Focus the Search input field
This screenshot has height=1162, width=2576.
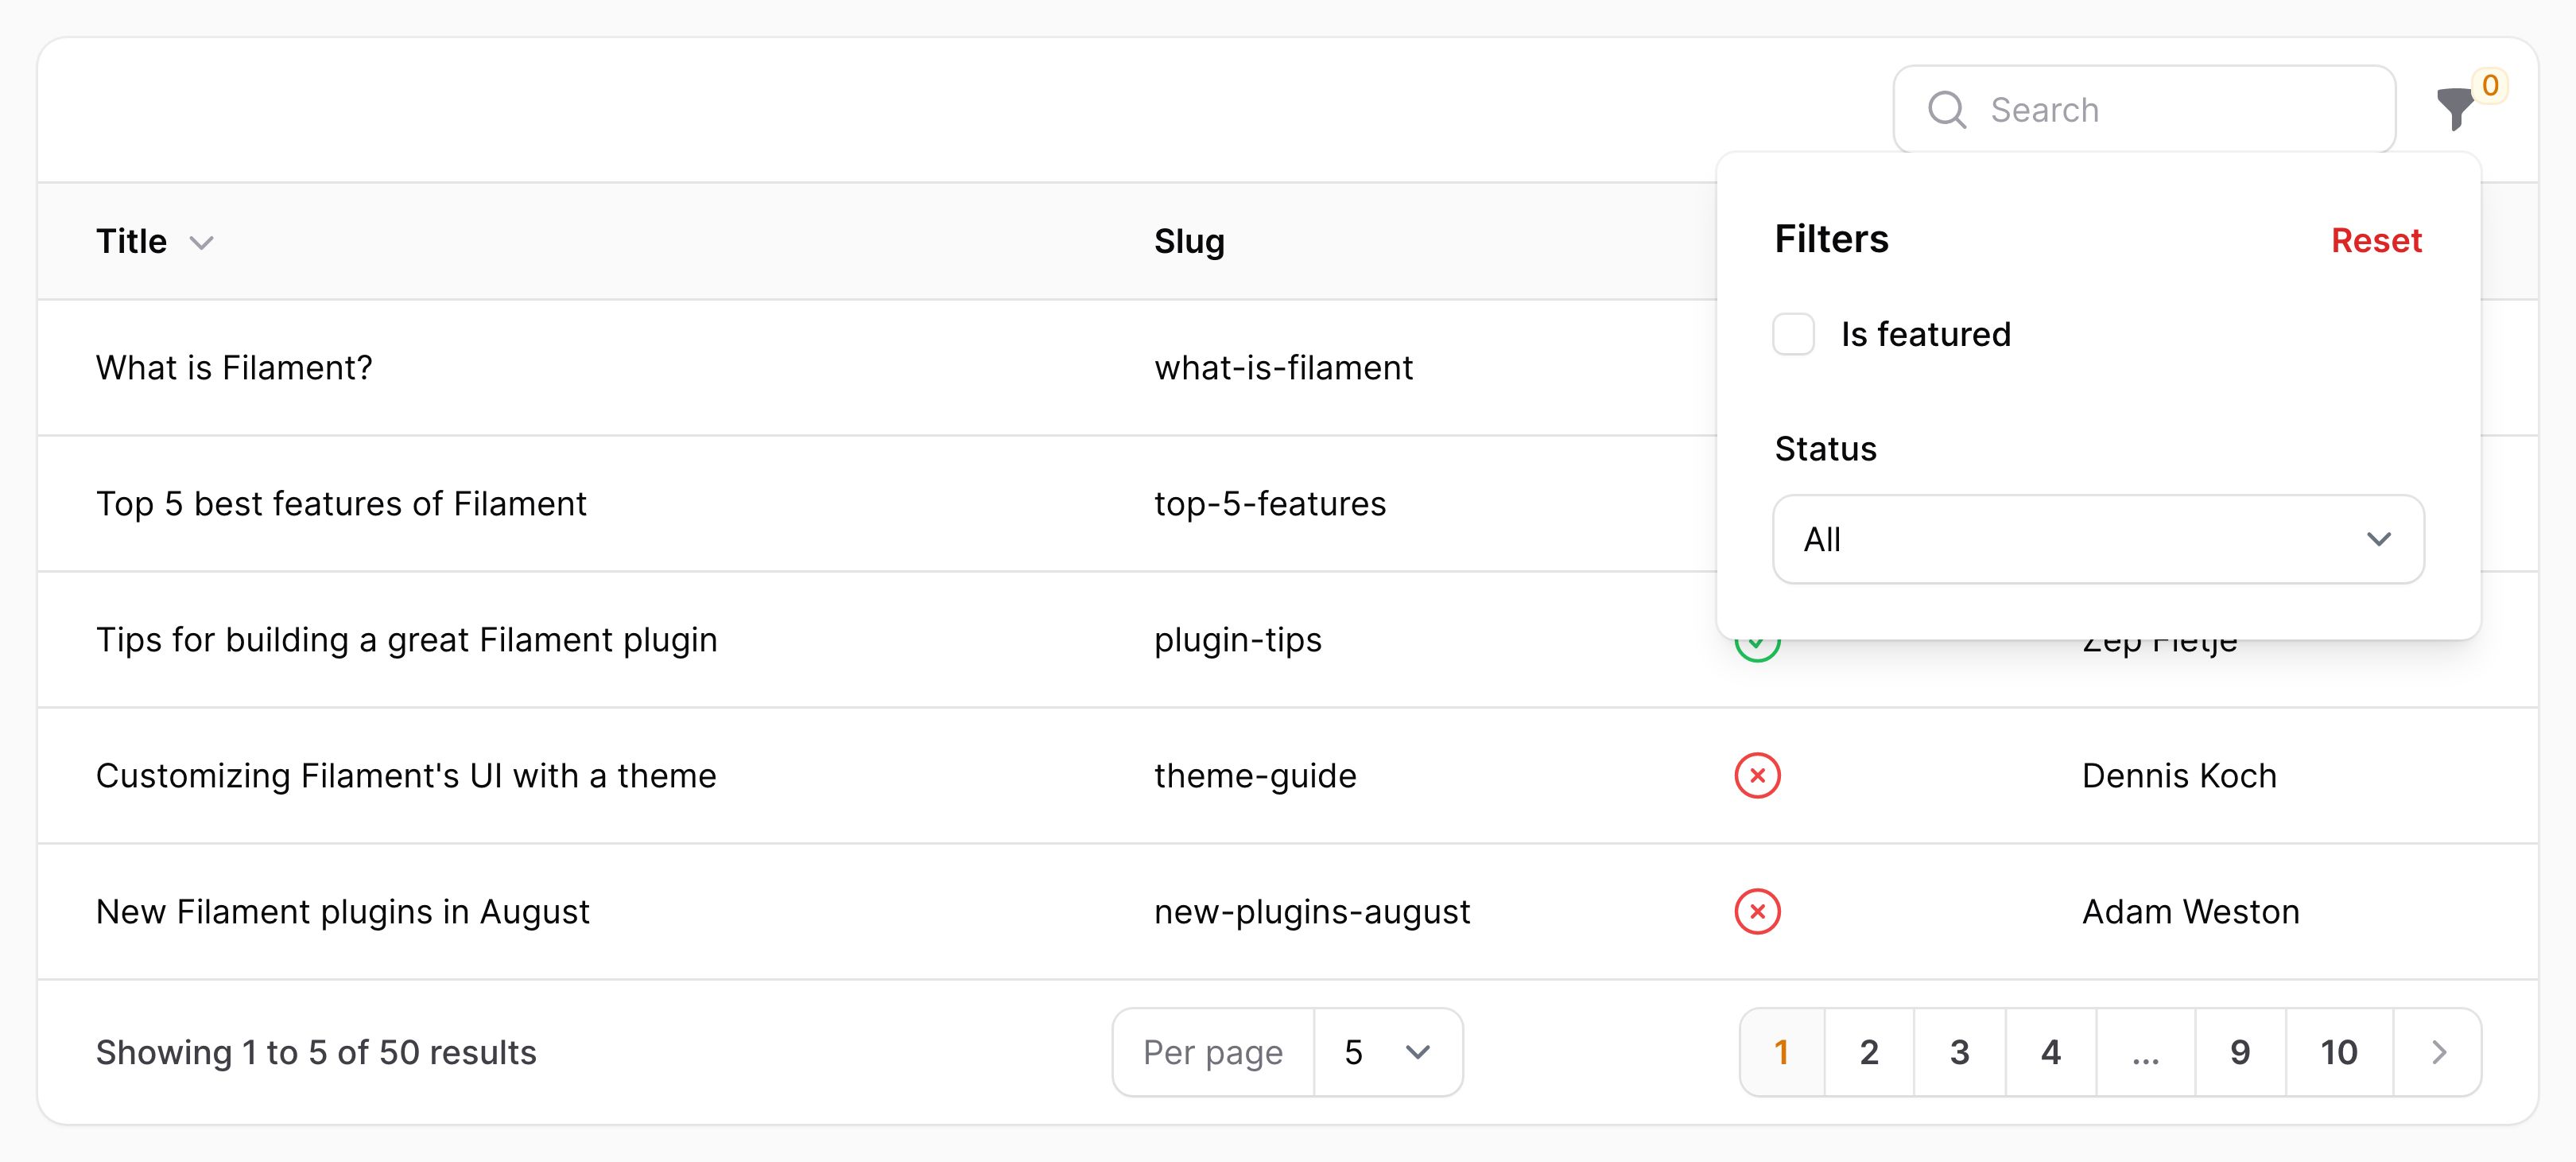(x=2144, y=109)
